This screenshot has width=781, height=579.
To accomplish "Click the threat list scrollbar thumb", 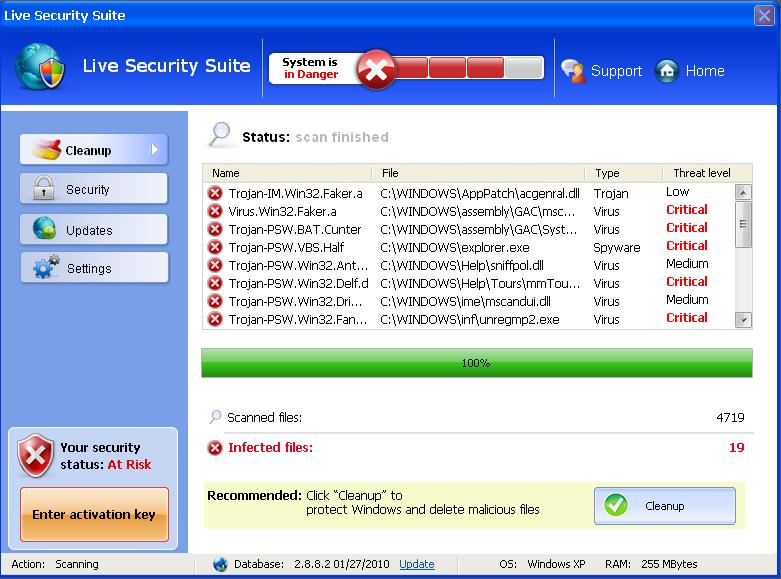I will point(743,224).
